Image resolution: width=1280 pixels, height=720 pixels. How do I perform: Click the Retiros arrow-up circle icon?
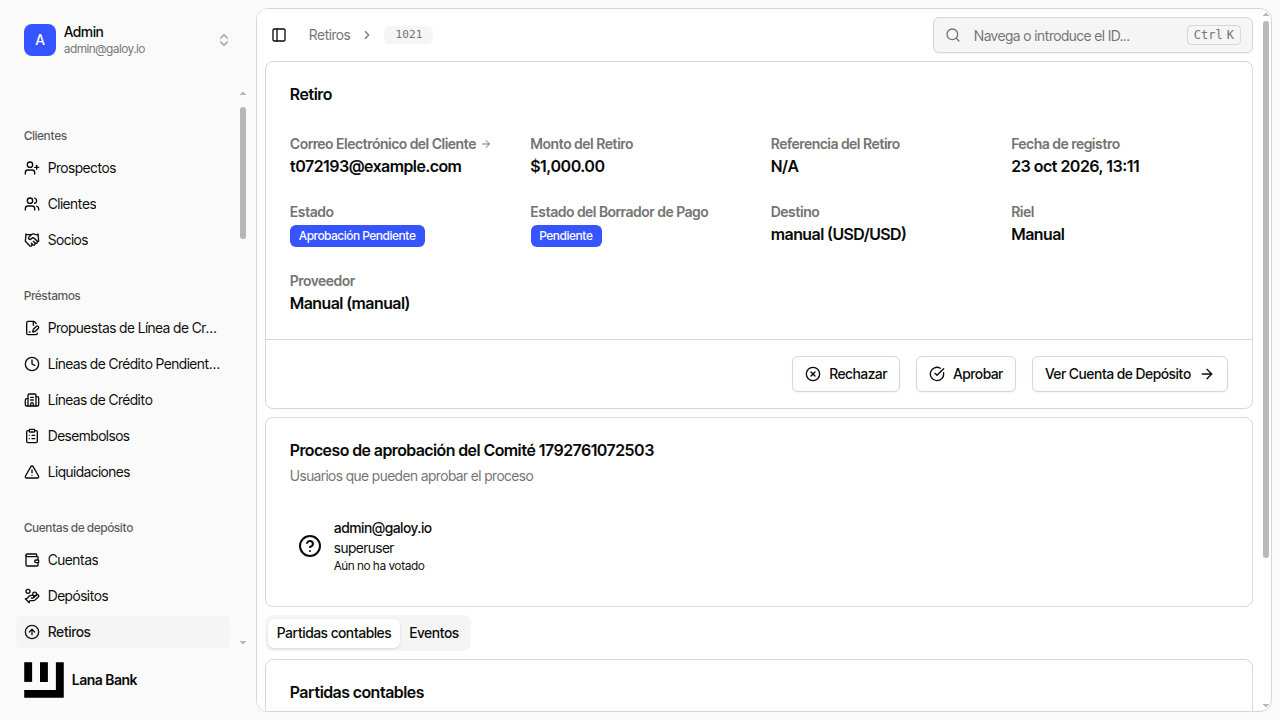point(32,632)
